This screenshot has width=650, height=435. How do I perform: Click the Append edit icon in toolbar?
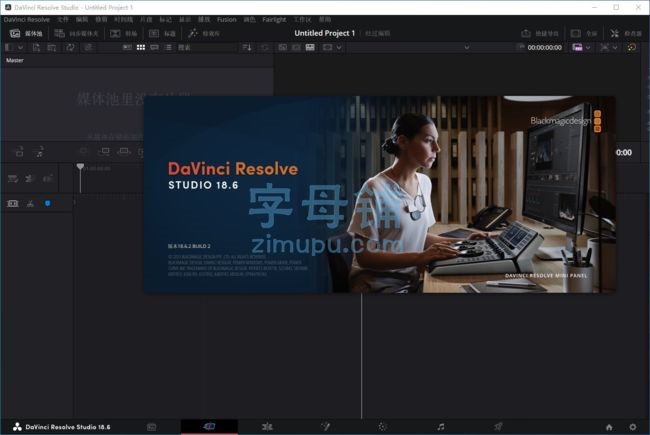click(104, 152)
